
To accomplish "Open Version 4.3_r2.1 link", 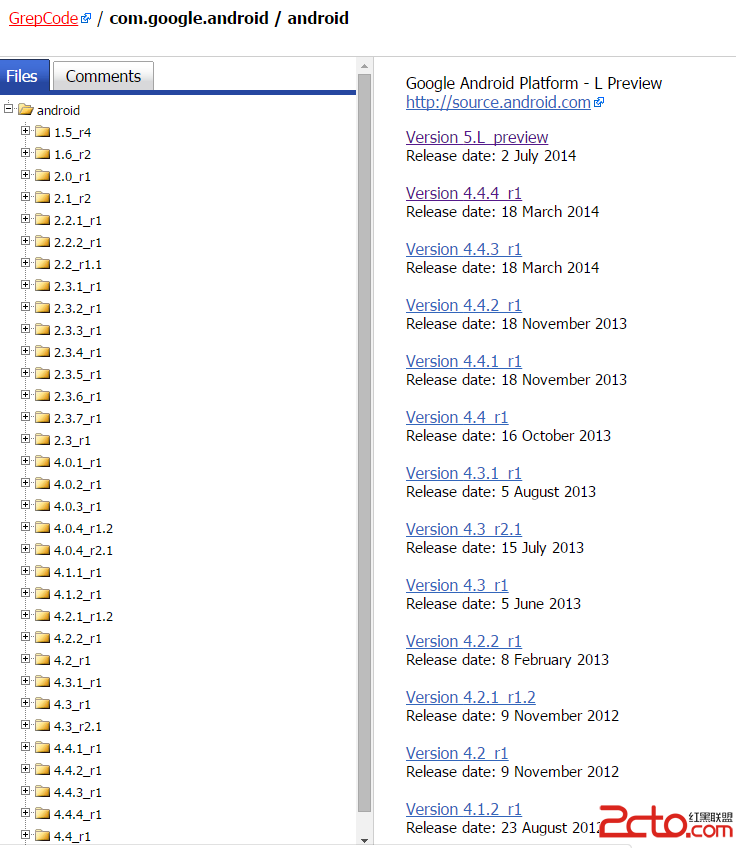I will [x=463, y=529].
